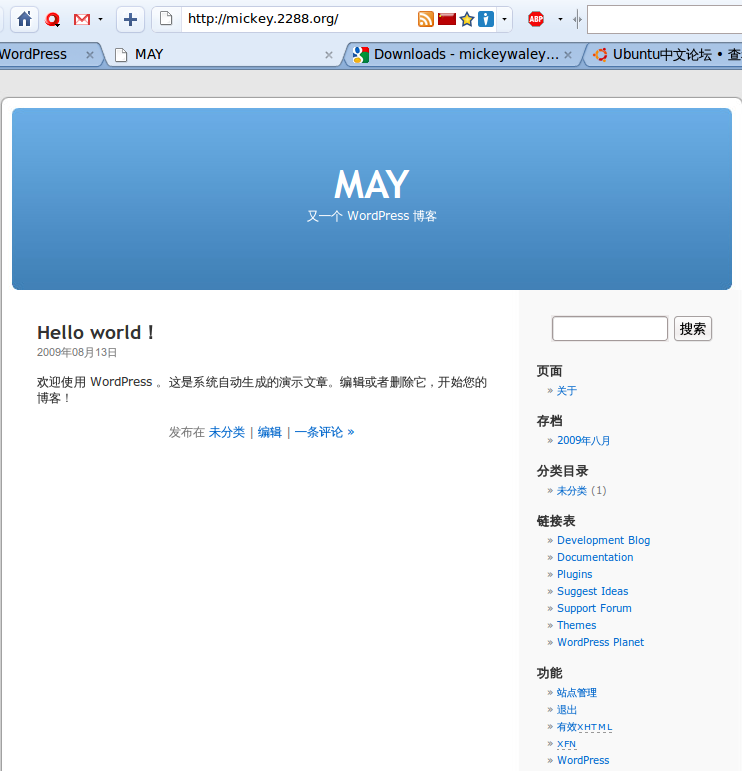742x771 pixels.
Task: Click the 分类目录 sidebar heading
Action: 562,471
